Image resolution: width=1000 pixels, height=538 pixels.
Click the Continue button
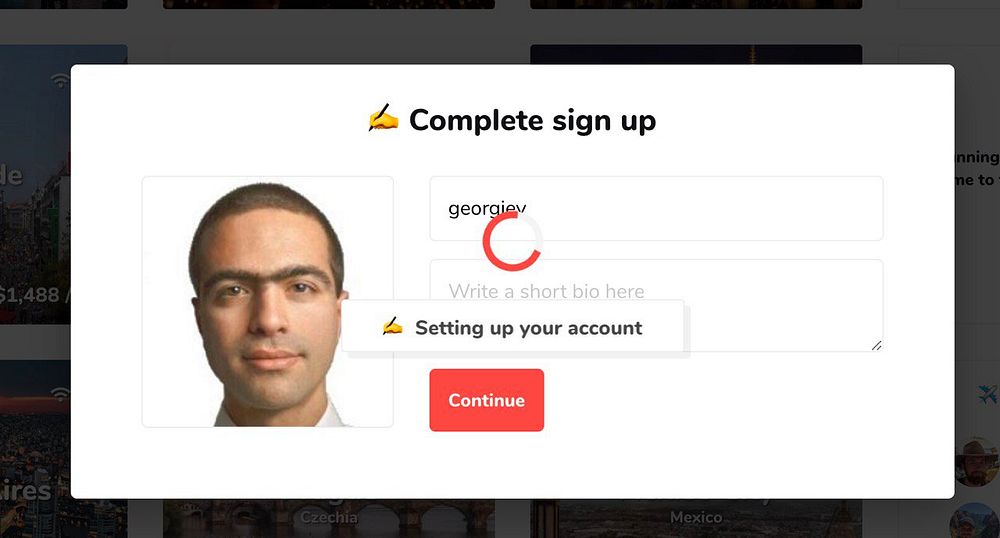tap(487, 400)
